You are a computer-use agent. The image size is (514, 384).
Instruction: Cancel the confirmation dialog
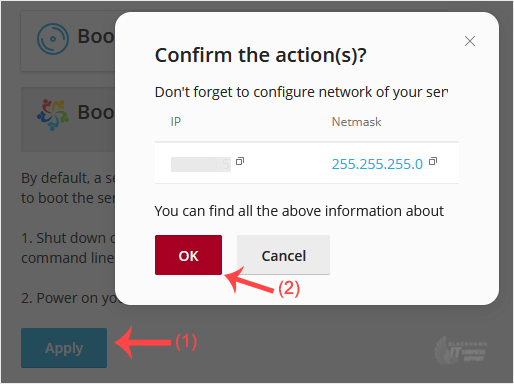coord(283,255)
